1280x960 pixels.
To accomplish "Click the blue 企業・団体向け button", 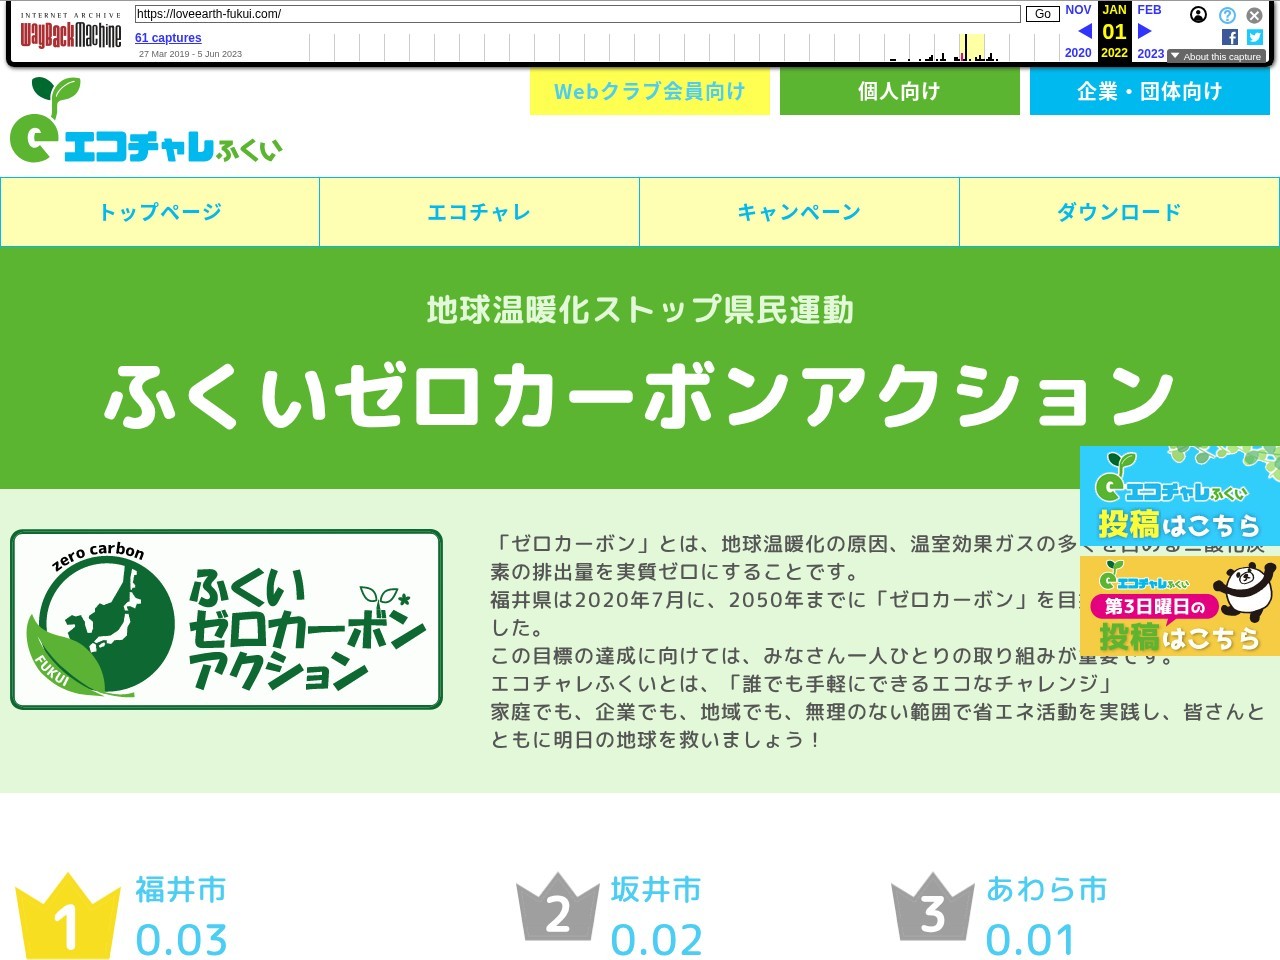I will pyautogui.click(x=1150, y=92).
